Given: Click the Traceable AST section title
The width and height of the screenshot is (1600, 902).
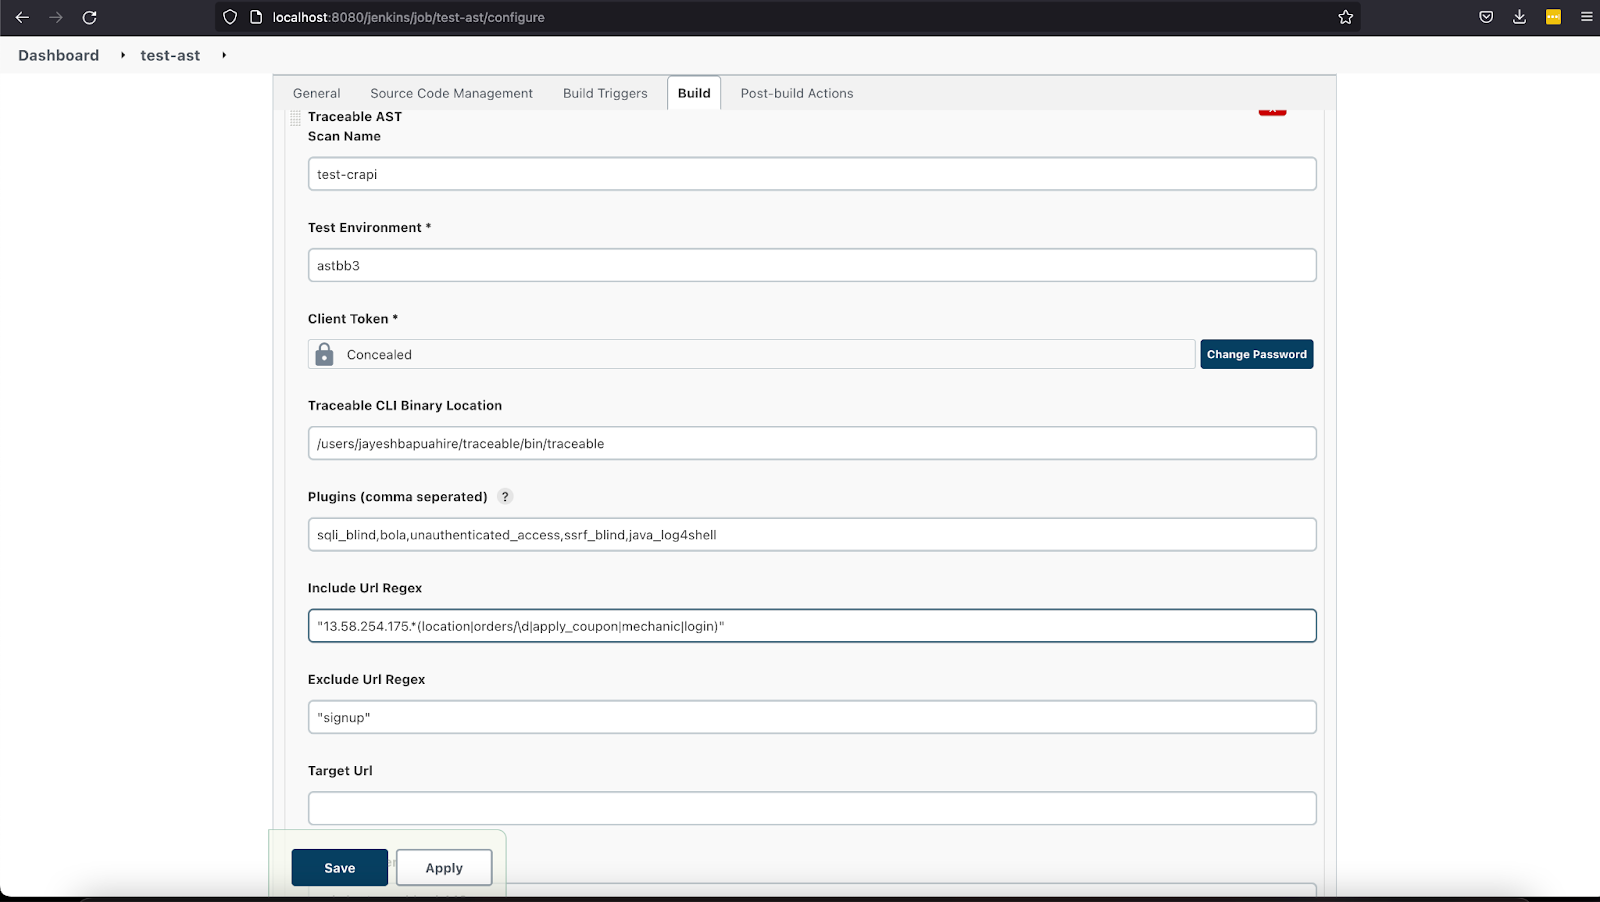Looking at the screenshot, I should (x=355, y=117).
